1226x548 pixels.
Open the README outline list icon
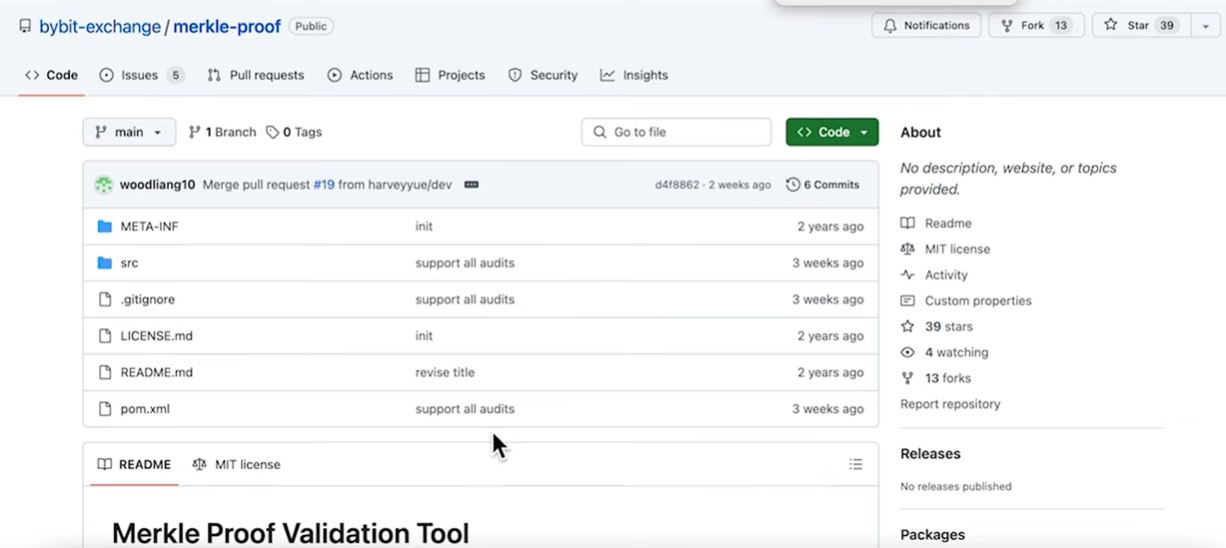856,464
